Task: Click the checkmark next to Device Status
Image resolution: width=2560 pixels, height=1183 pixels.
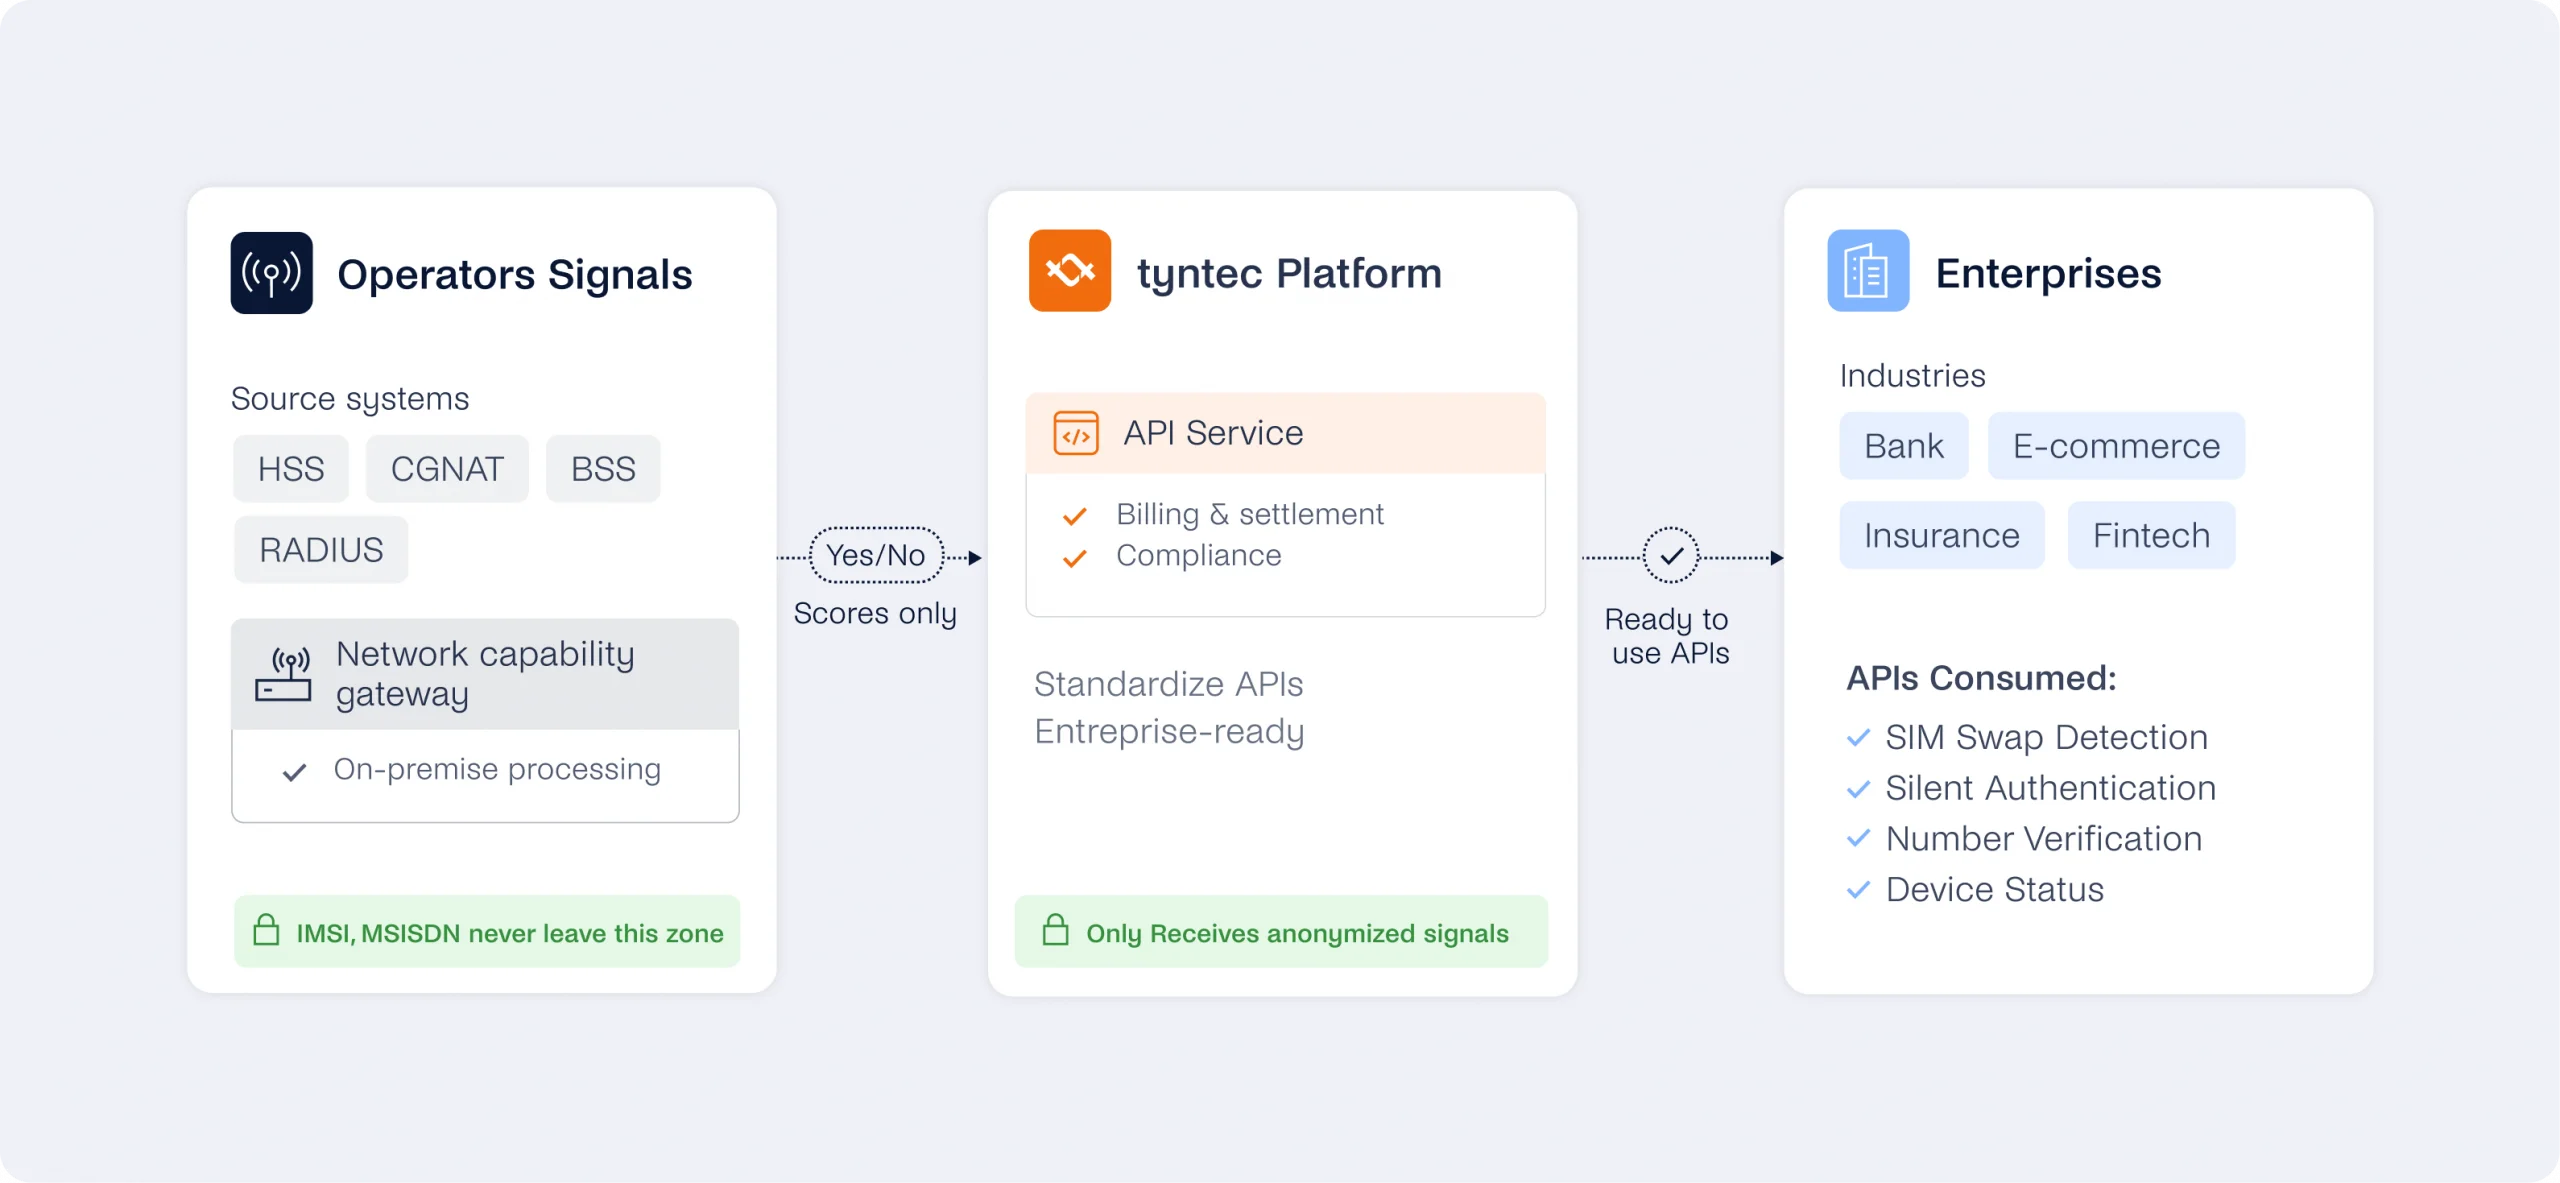Action: (1858, 890)
